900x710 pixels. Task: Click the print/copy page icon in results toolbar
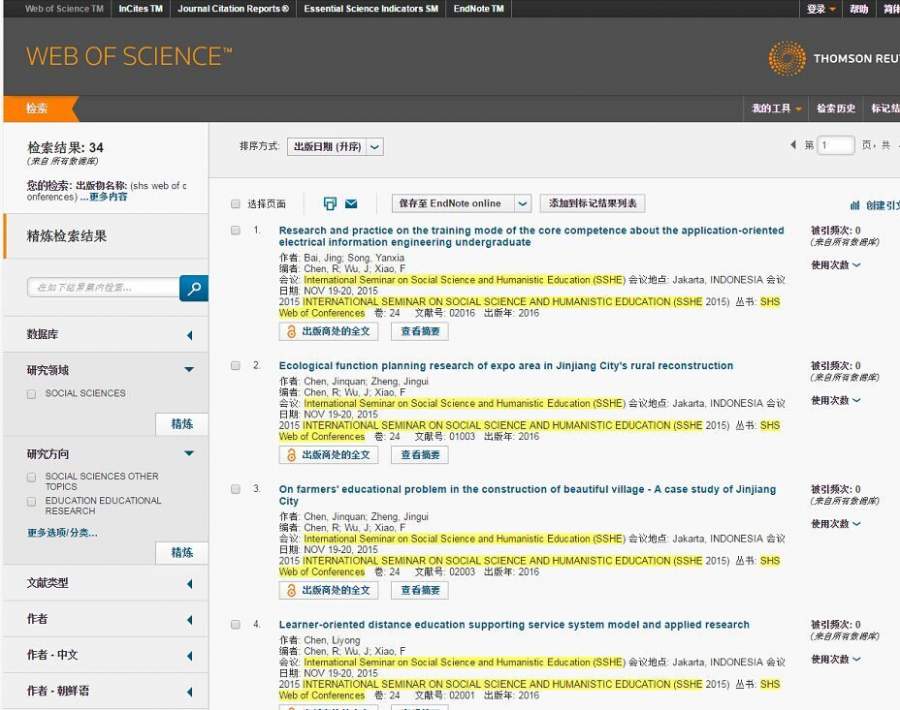point(329,204)
